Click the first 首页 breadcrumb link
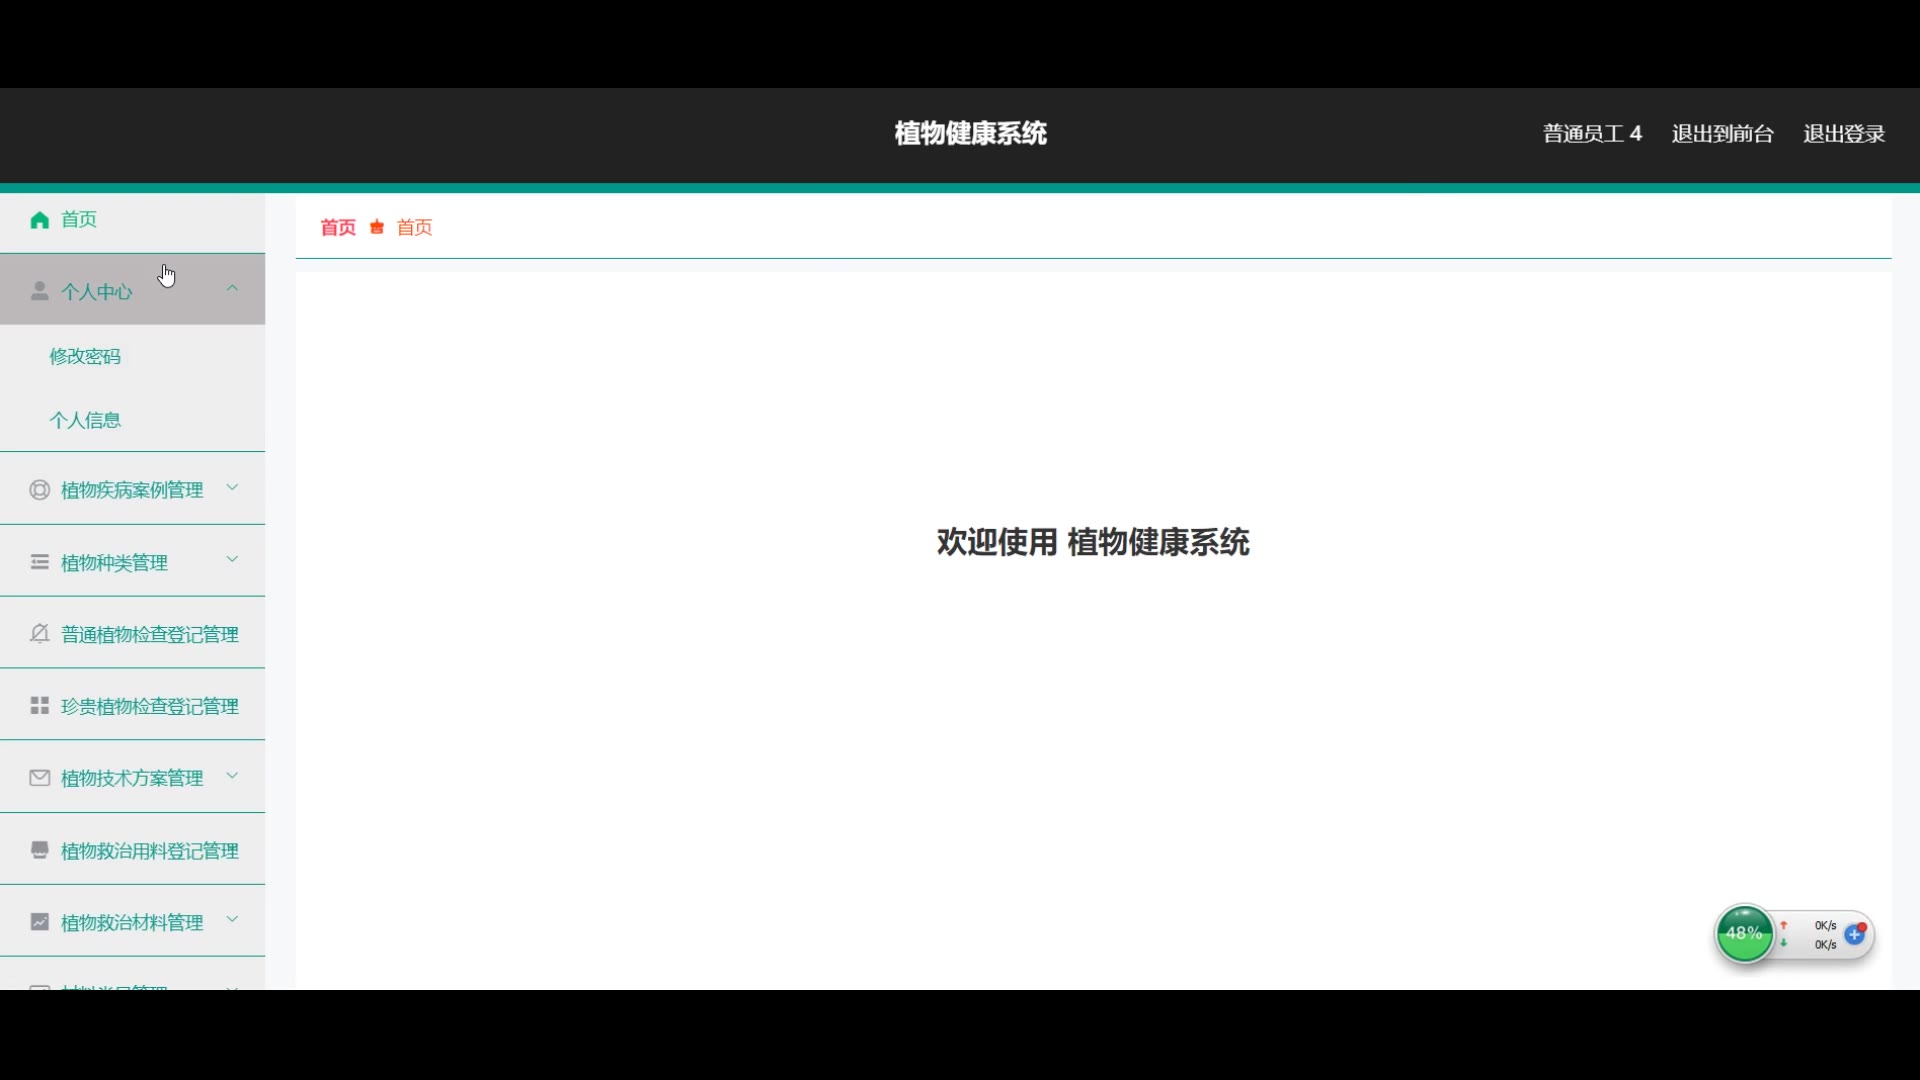This screenshot has width=1920, height=1080. pyautogui.click(x=338, y=227)
